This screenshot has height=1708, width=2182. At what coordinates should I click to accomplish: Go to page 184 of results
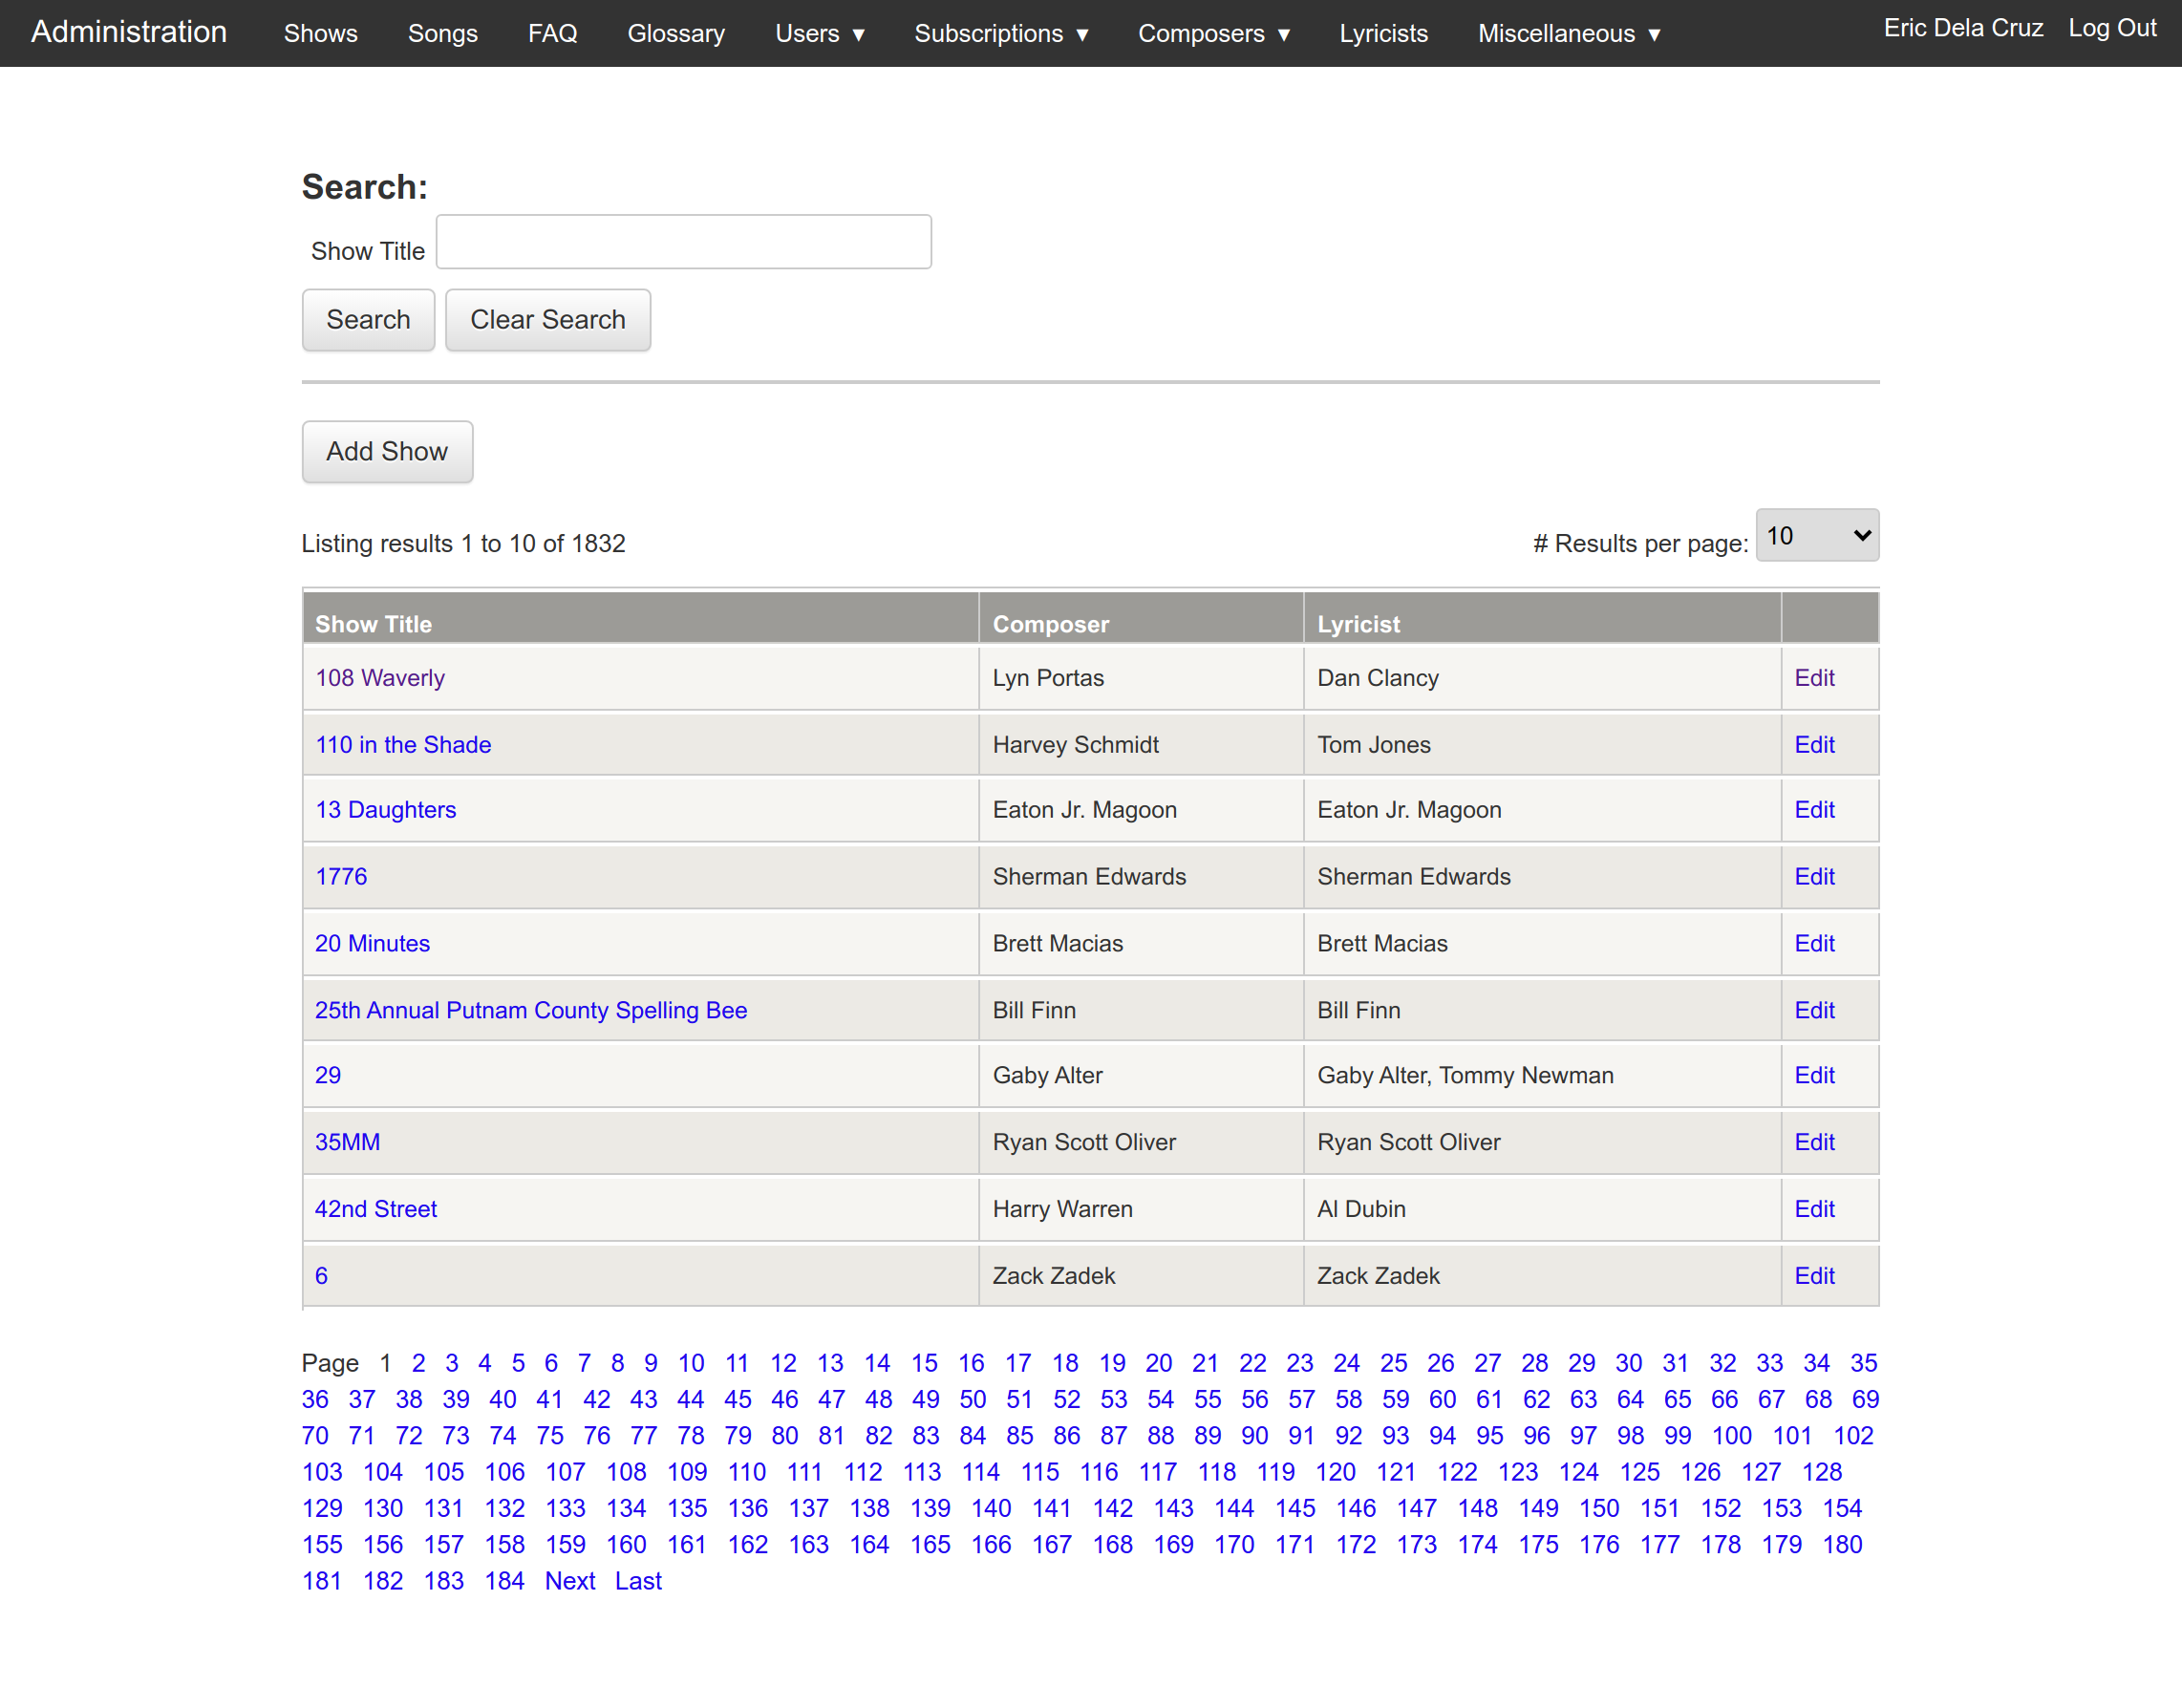click(x=504, y=1581)
